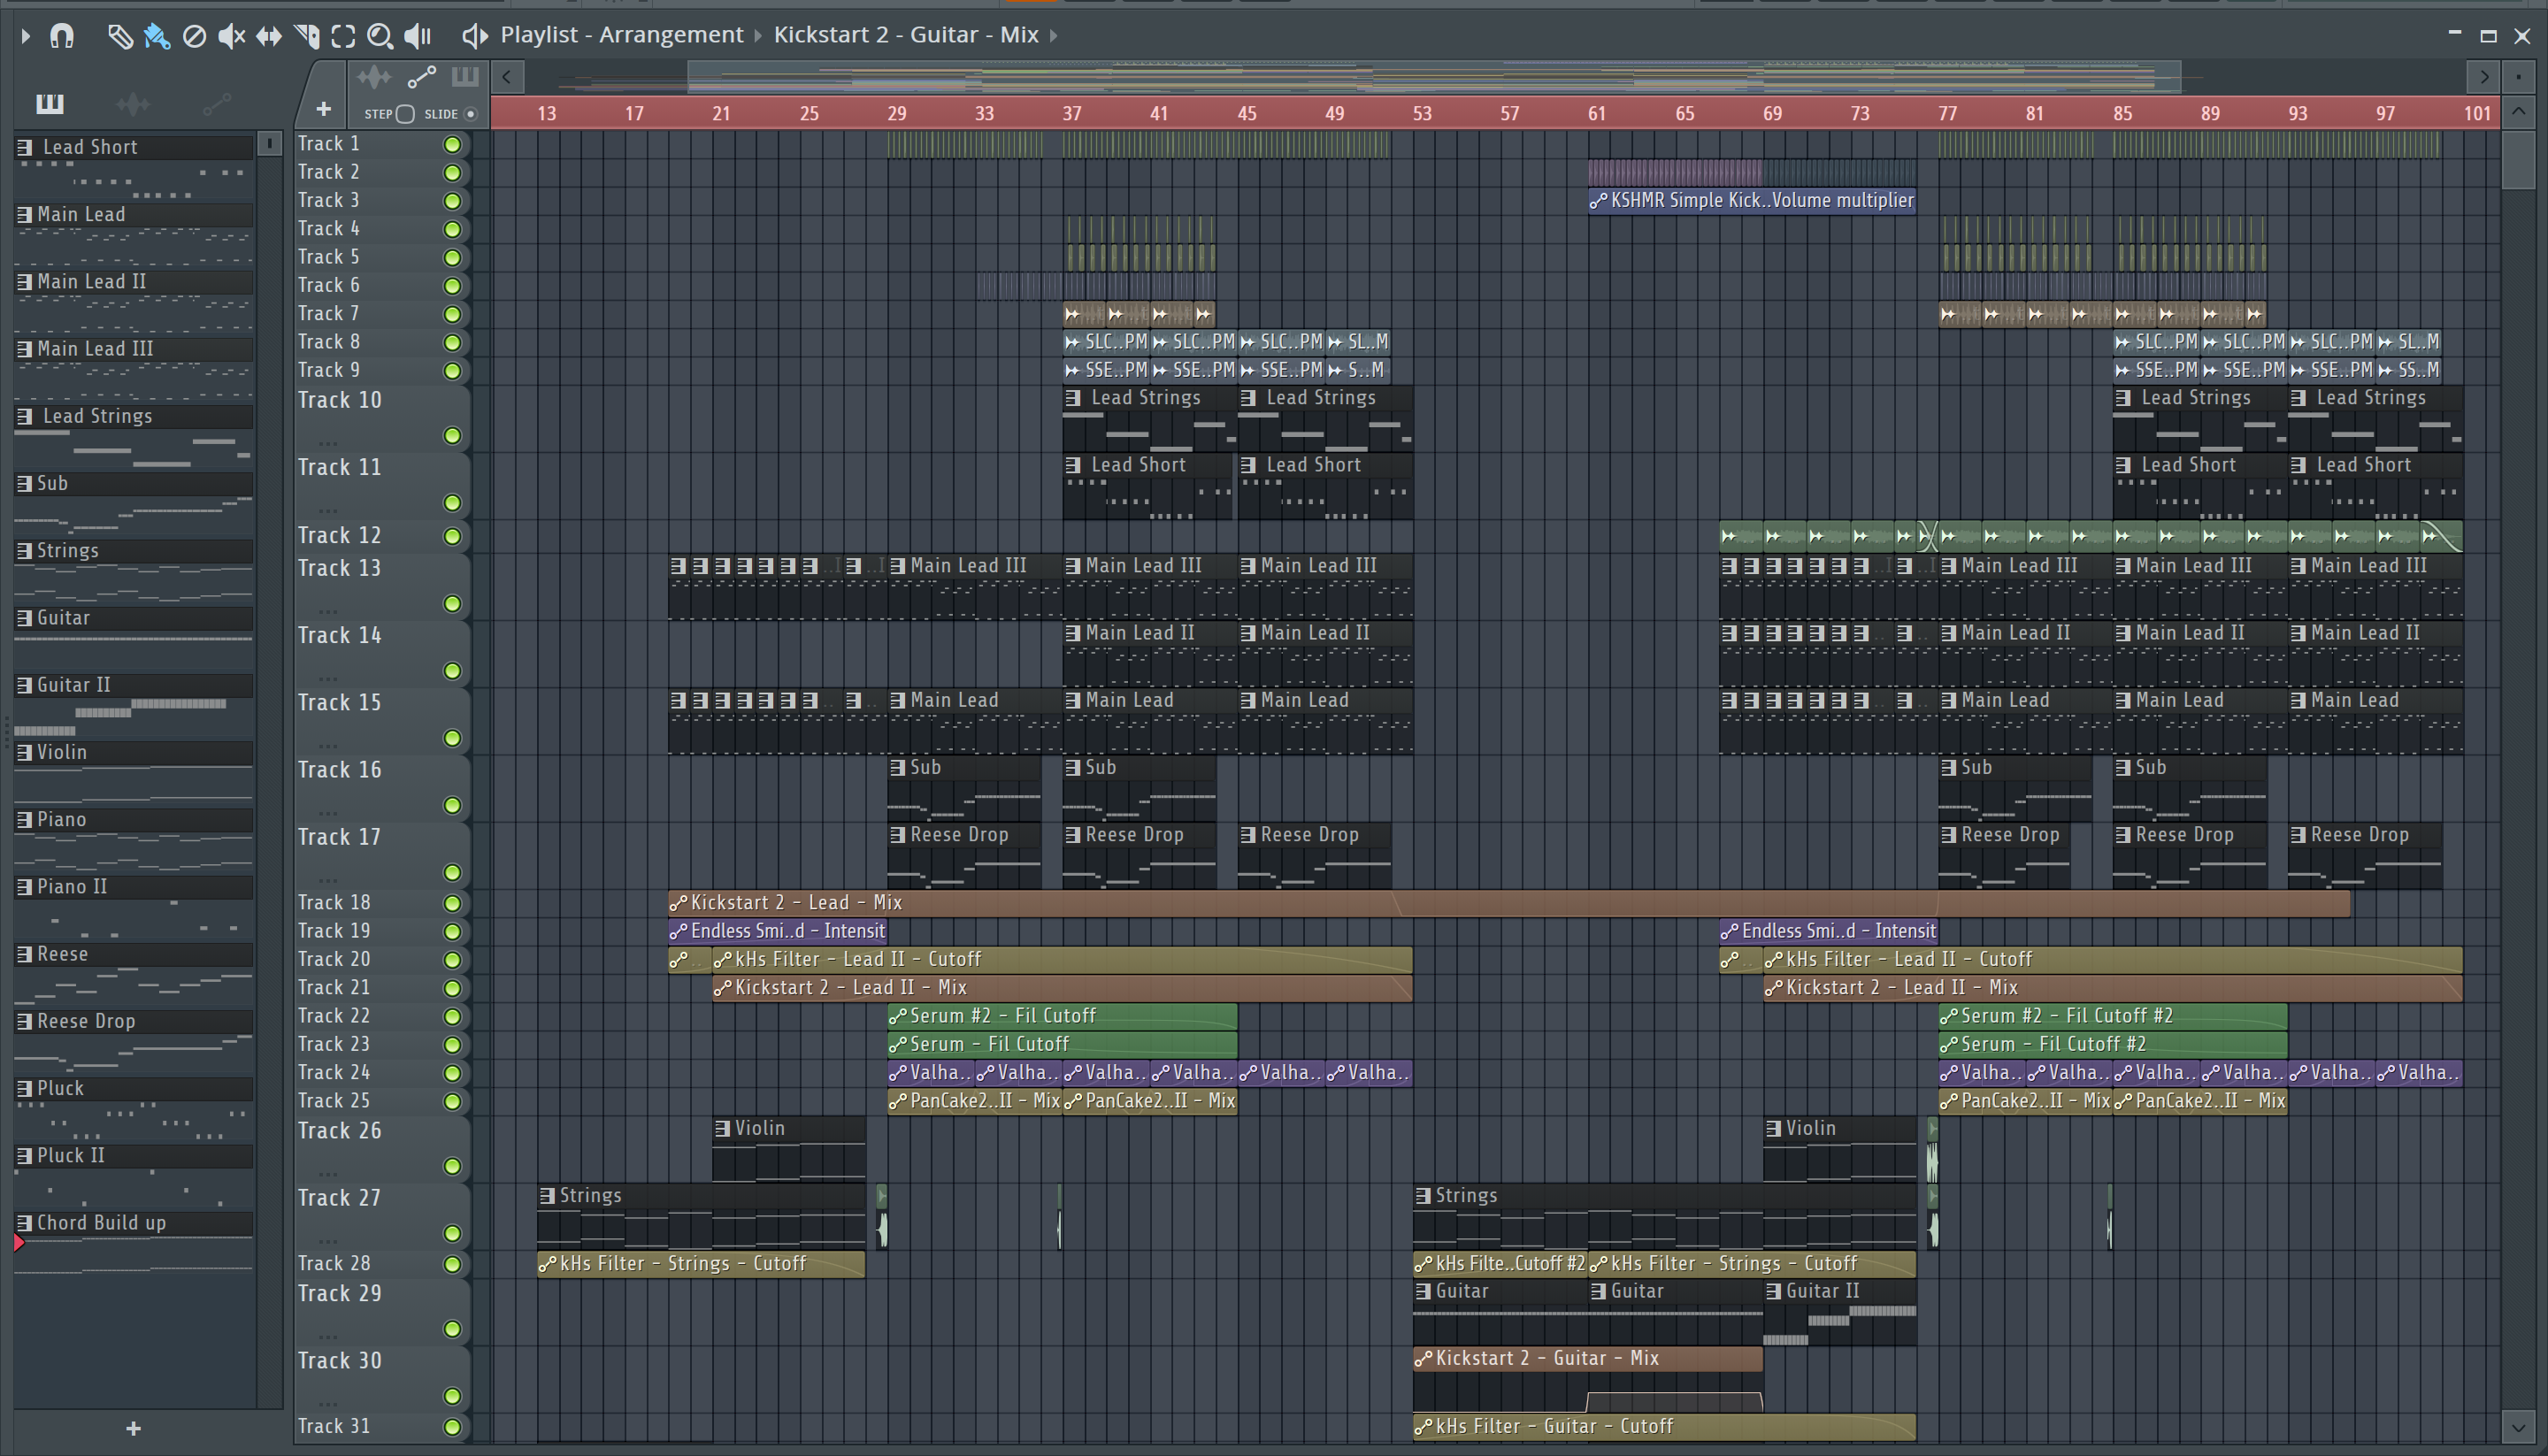The image size is (2548, 1456).
Task: Select the Lead Short pattern in picker
Action: [x=134, y=147]
